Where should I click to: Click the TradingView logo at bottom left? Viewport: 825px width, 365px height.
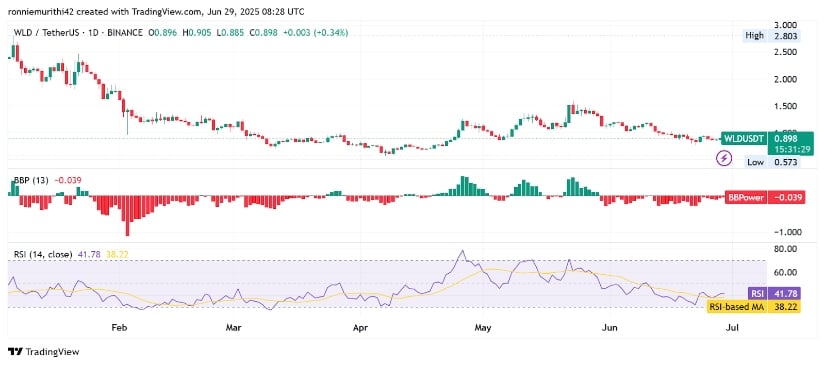tap(44, 352)
